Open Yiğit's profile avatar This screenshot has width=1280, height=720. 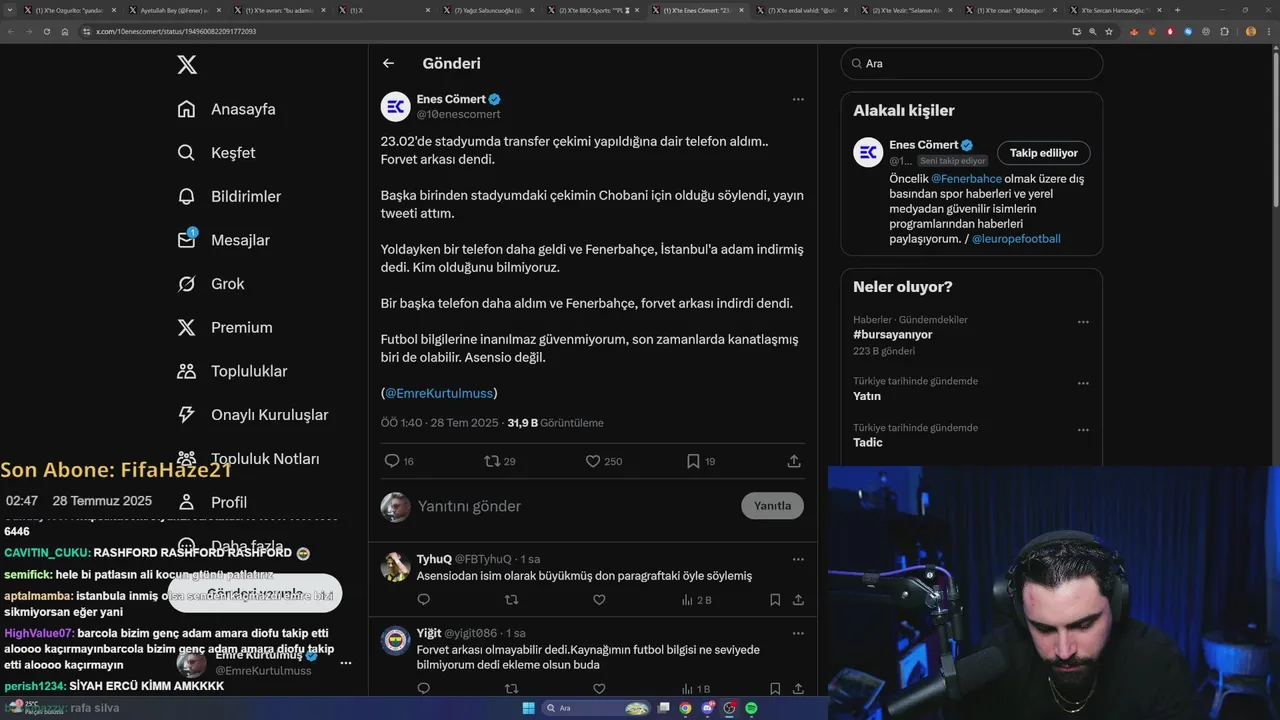(396, 640)
